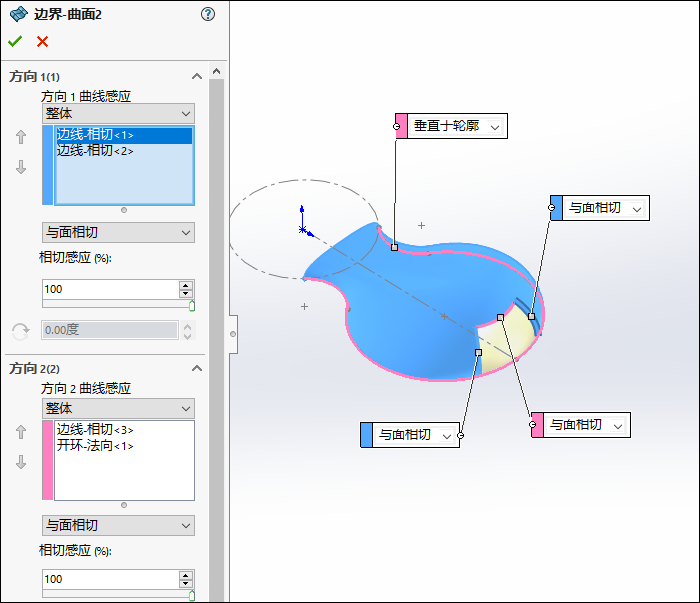
Task: Click blue swatch on top-right 与面相切 callout
Action: click(557, 208)
